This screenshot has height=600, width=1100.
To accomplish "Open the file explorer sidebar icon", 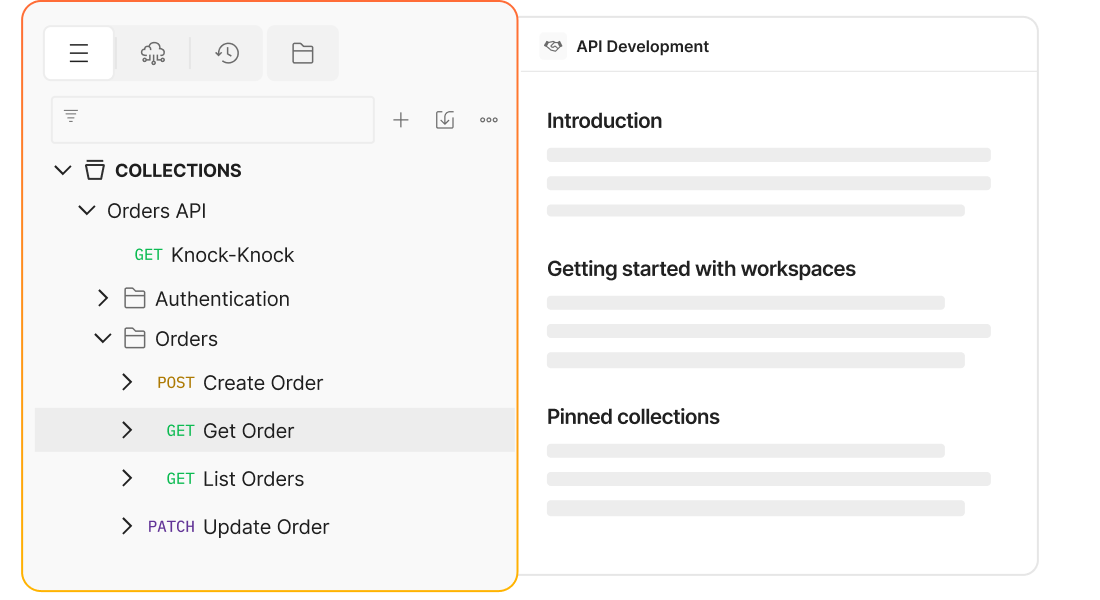I will click(x=303, y=53).
